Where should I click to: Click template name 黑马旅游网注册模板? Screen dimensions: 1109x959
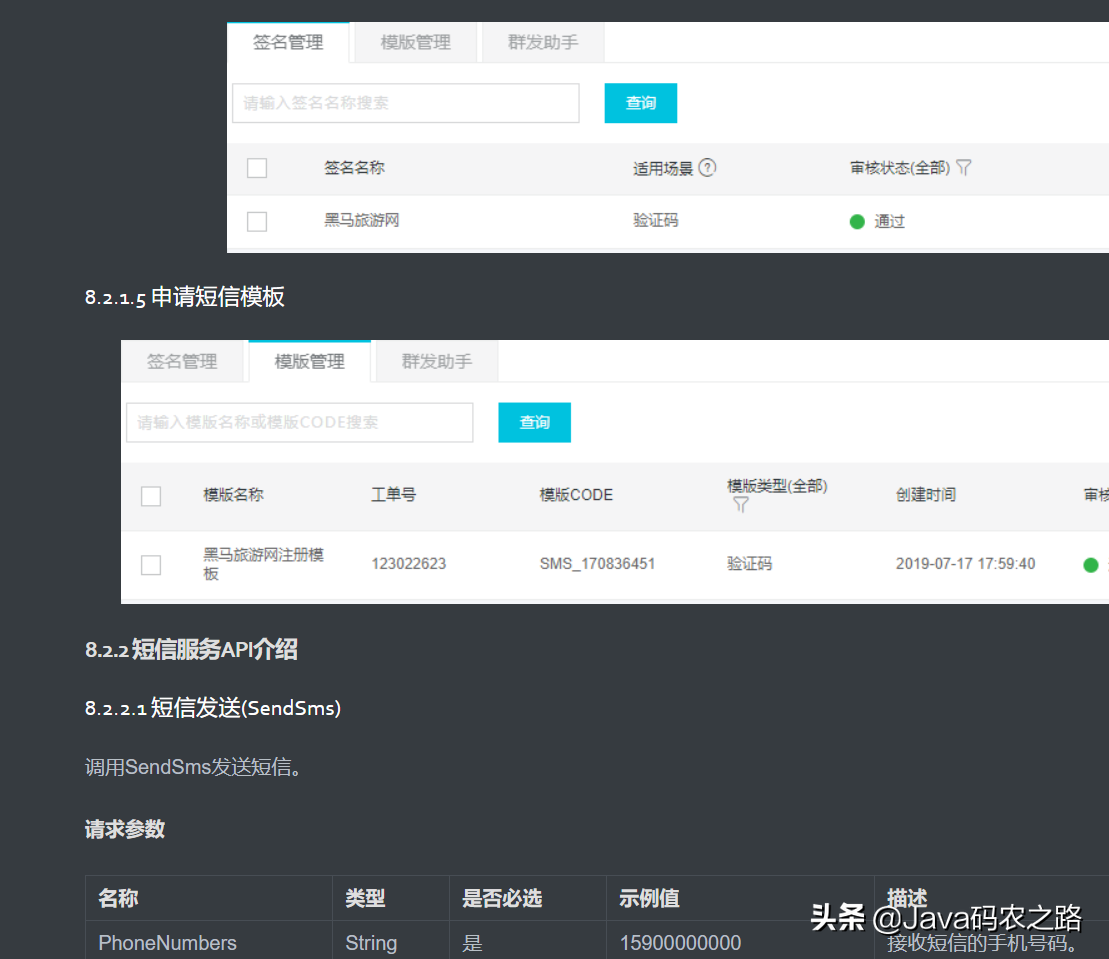point(263,564)
